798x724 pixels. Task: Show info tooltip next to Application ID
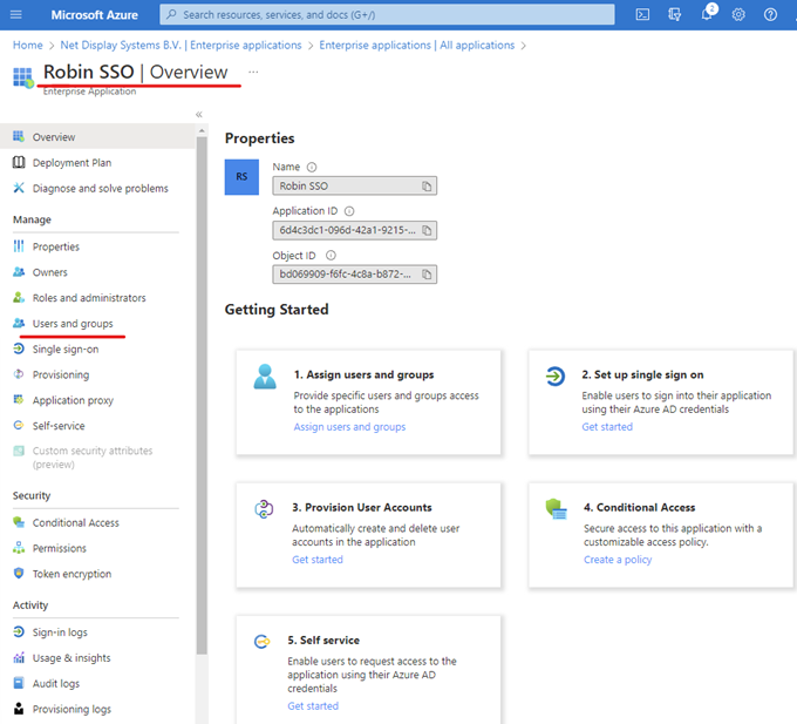pyautogui.click(x=349, y=211)
